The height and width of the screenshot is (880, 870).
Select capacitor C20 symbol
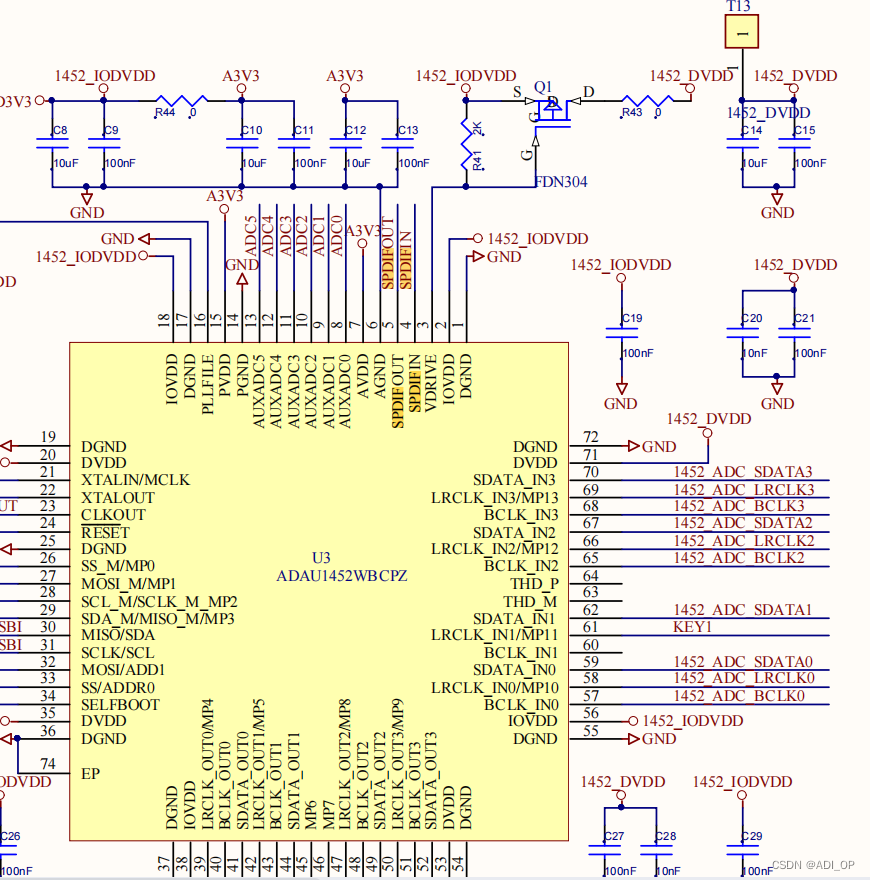click(742, 333)
